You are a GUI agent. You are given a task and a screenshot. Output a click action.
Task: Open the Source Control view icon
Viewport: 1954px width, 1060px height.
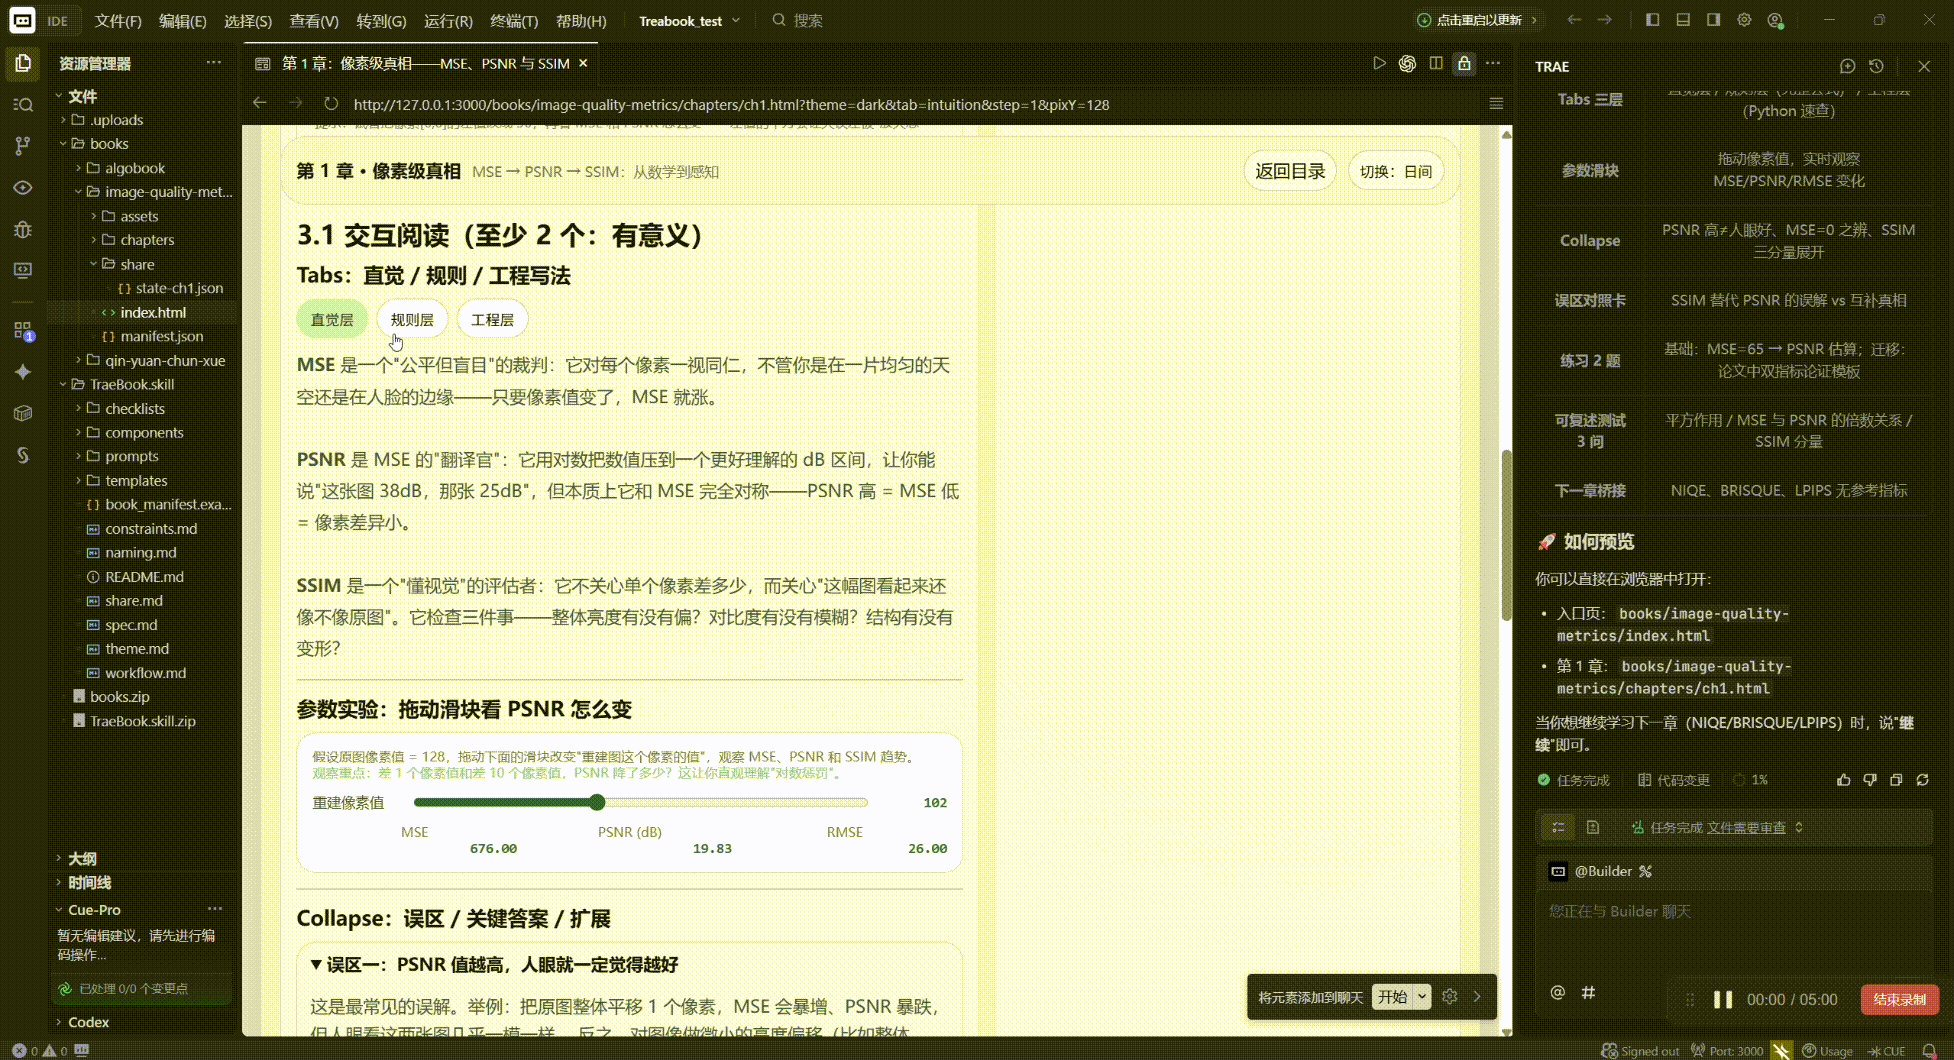tap(23, 146)
